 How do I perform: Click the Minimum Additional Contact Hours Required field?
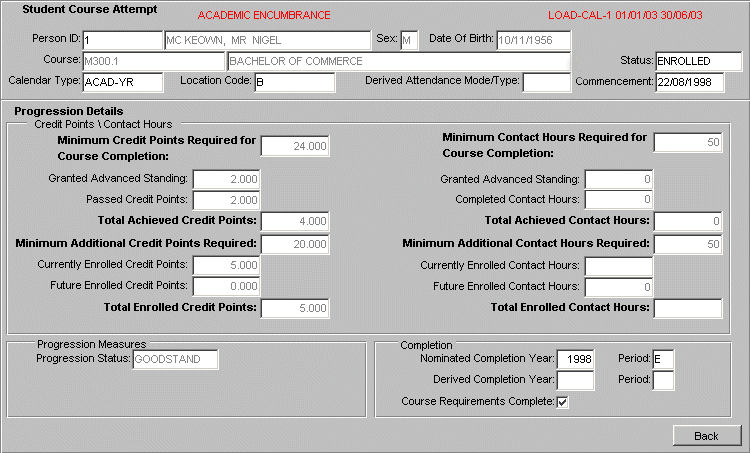click(688, 243)
